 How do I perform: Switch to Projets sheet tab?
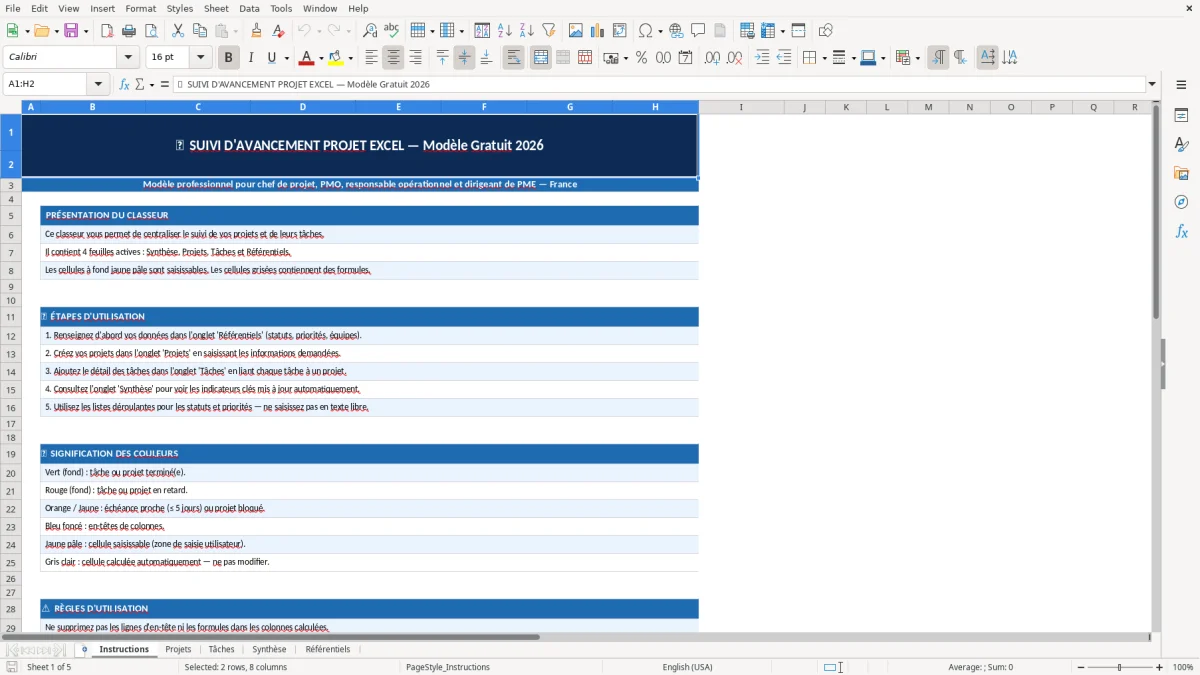(x=178, y=649)
